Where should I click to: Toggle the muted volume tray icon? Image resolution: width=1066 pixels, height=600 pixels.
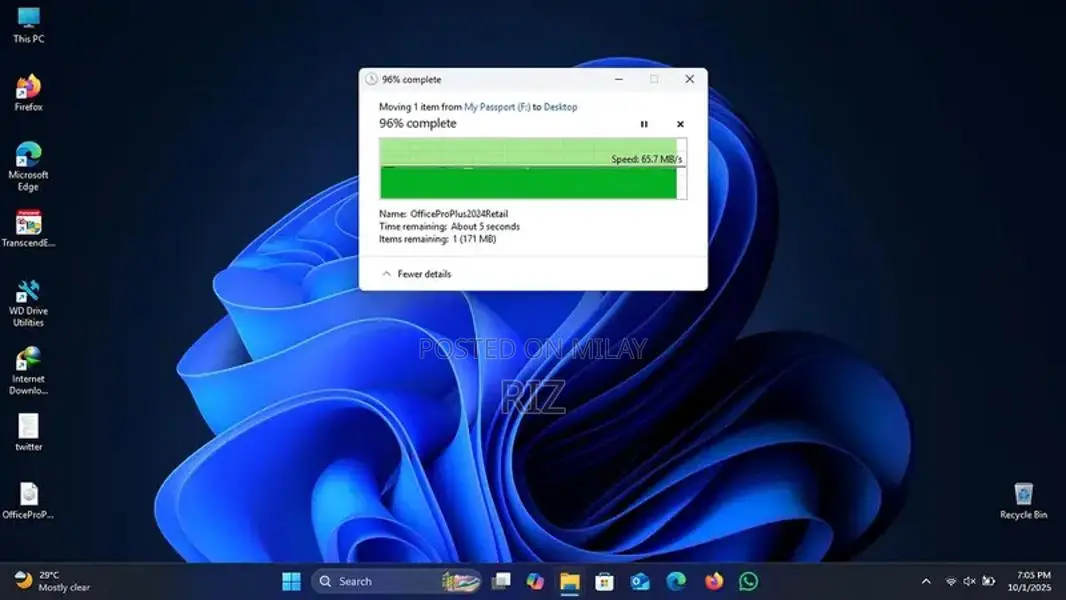969,581
